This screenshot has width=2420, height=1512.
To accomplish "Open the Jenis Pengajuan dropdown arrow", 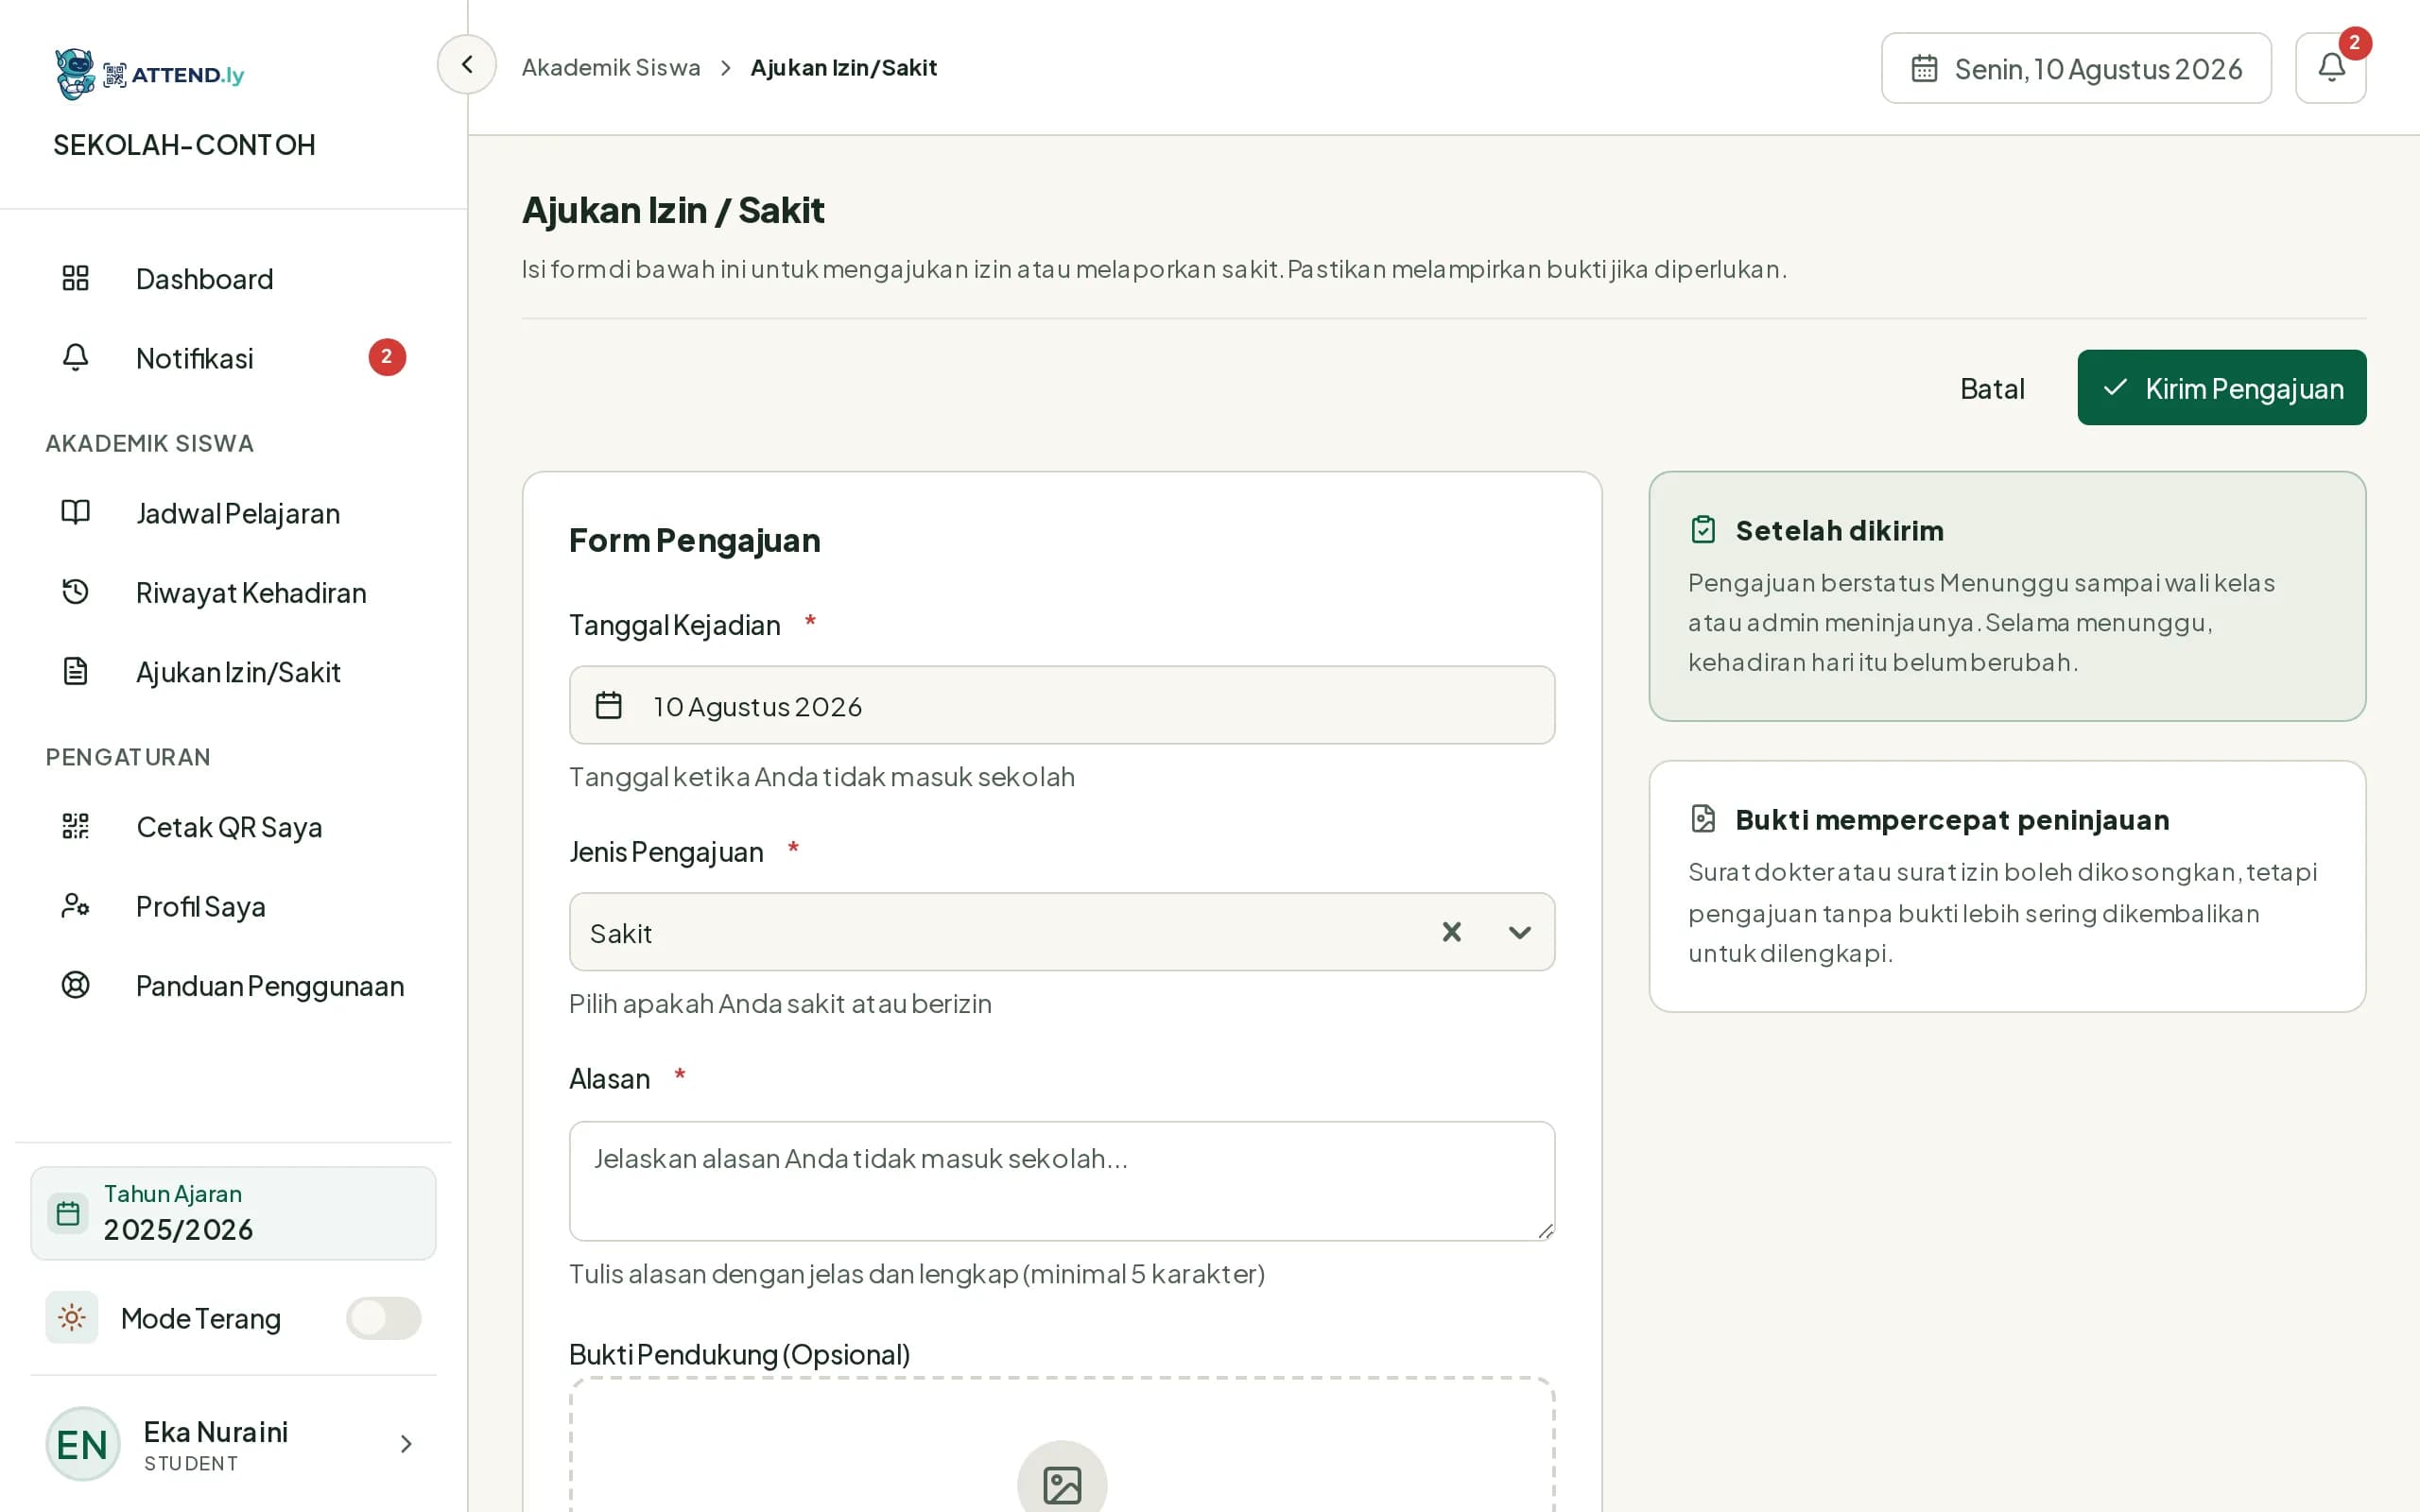I will click(1519, 933).
